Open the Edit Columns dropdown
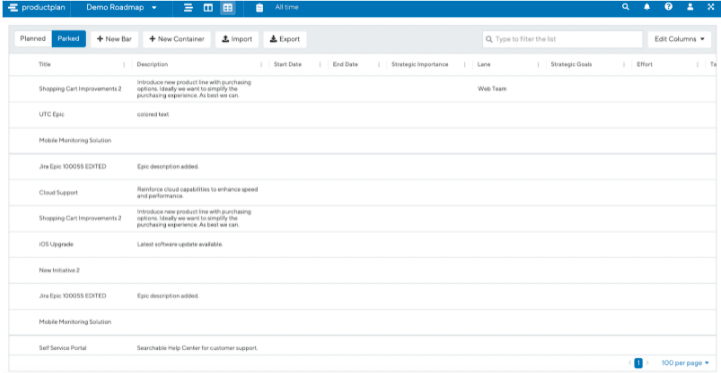Image resolution: width=721 pixels, height=373 pixels. pos(680,40)
